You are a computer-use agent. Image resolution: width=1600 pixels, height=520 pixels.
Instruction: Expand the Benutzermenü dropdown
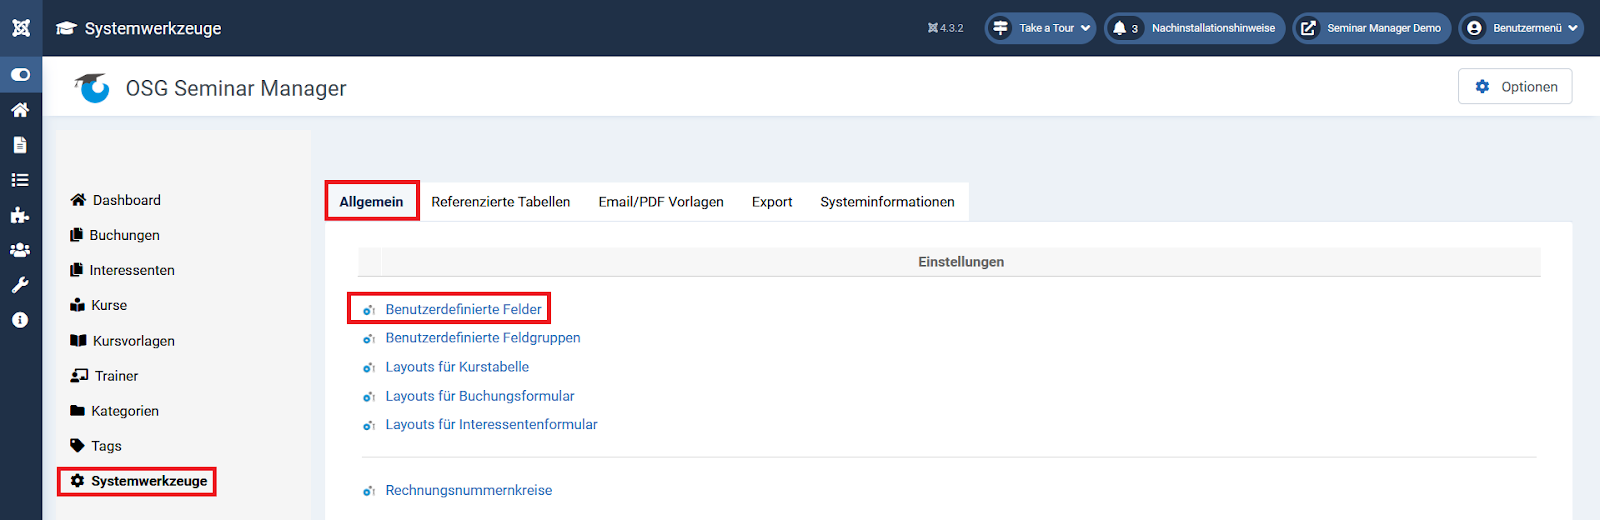(x=1520, y=28)
